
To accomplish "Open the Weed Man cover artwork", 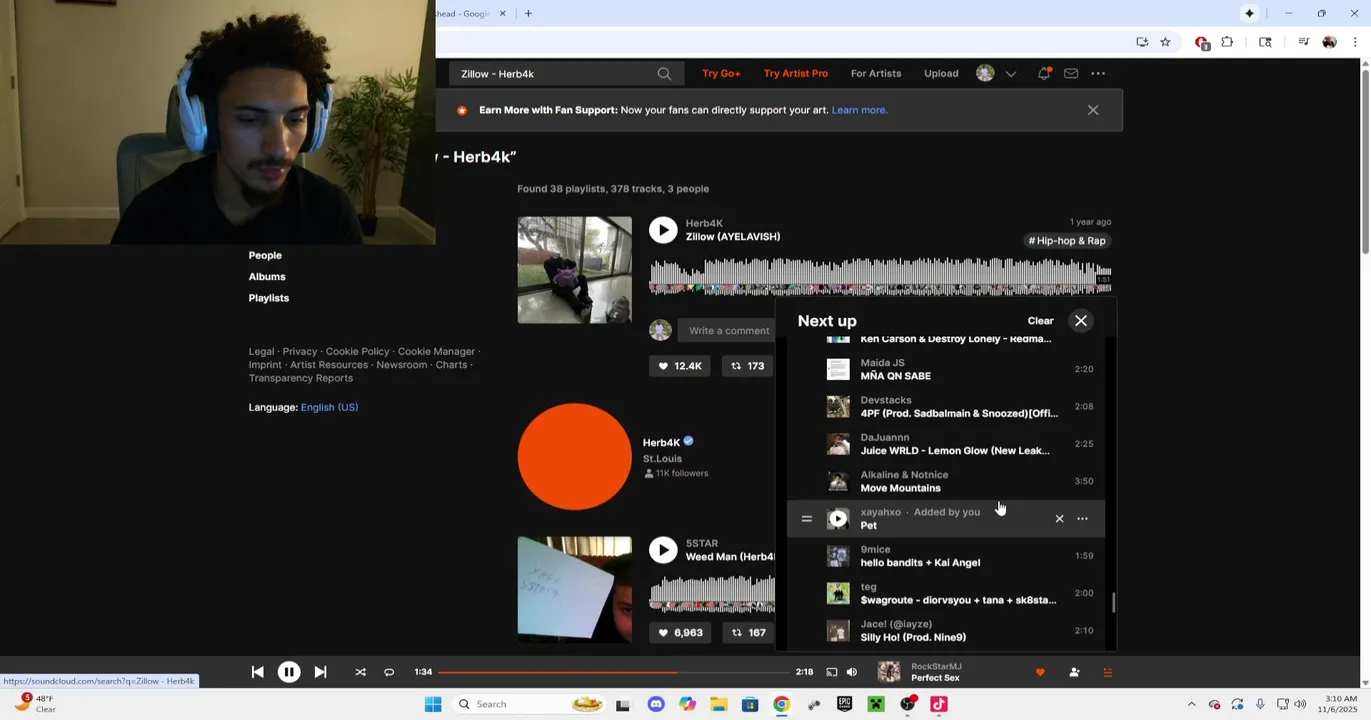I will point(575,590).
